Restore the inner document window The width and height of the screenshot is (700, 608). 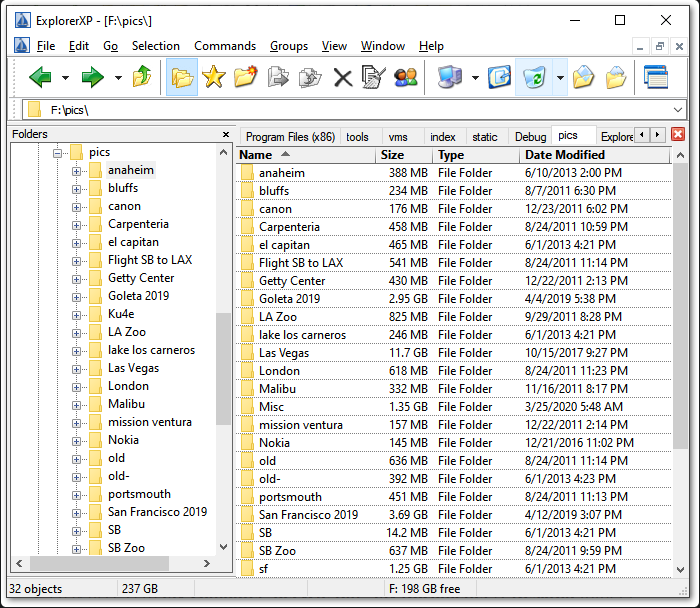point(660,46)
